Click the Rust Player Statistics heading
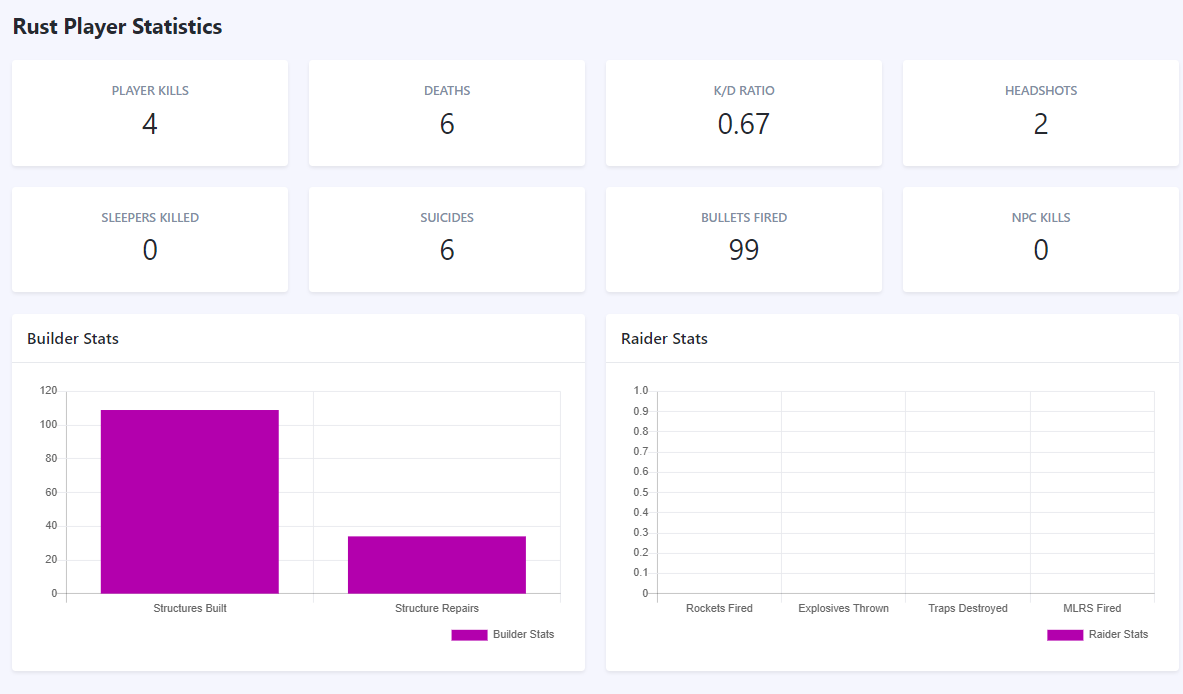The width and height of the screenshot is (1183, 694). 117,26
